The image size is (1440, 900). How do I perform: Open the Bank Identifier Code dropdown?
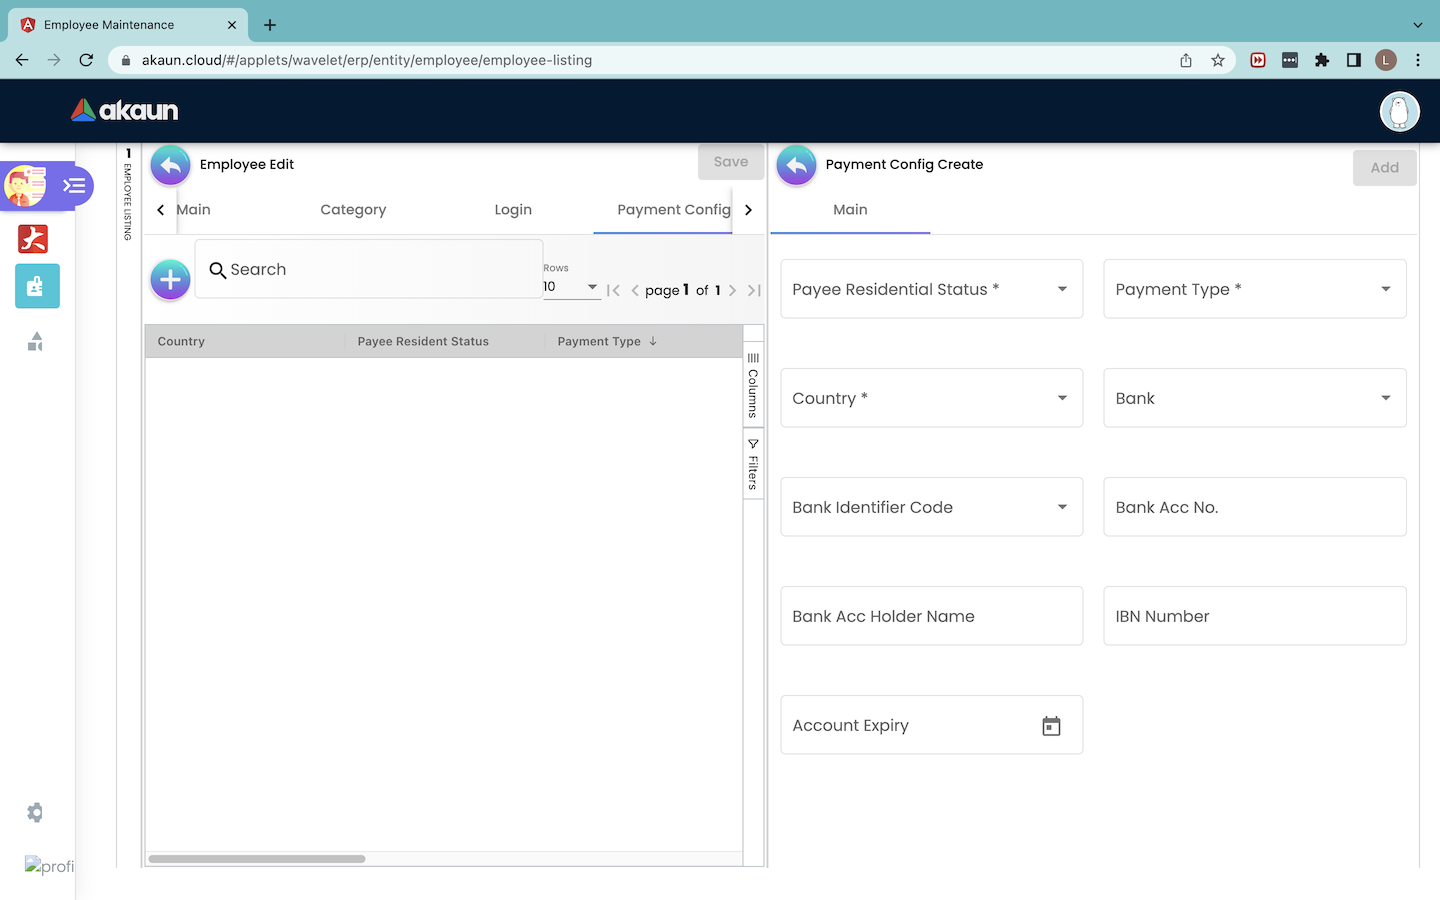click(x=931, y=507)
